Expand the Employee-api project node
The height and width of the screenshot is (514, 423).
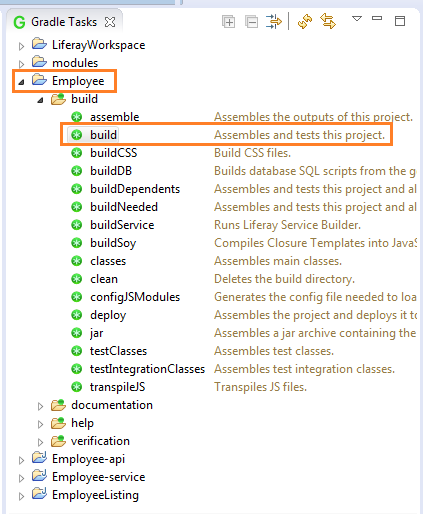(x=21, y=460)
